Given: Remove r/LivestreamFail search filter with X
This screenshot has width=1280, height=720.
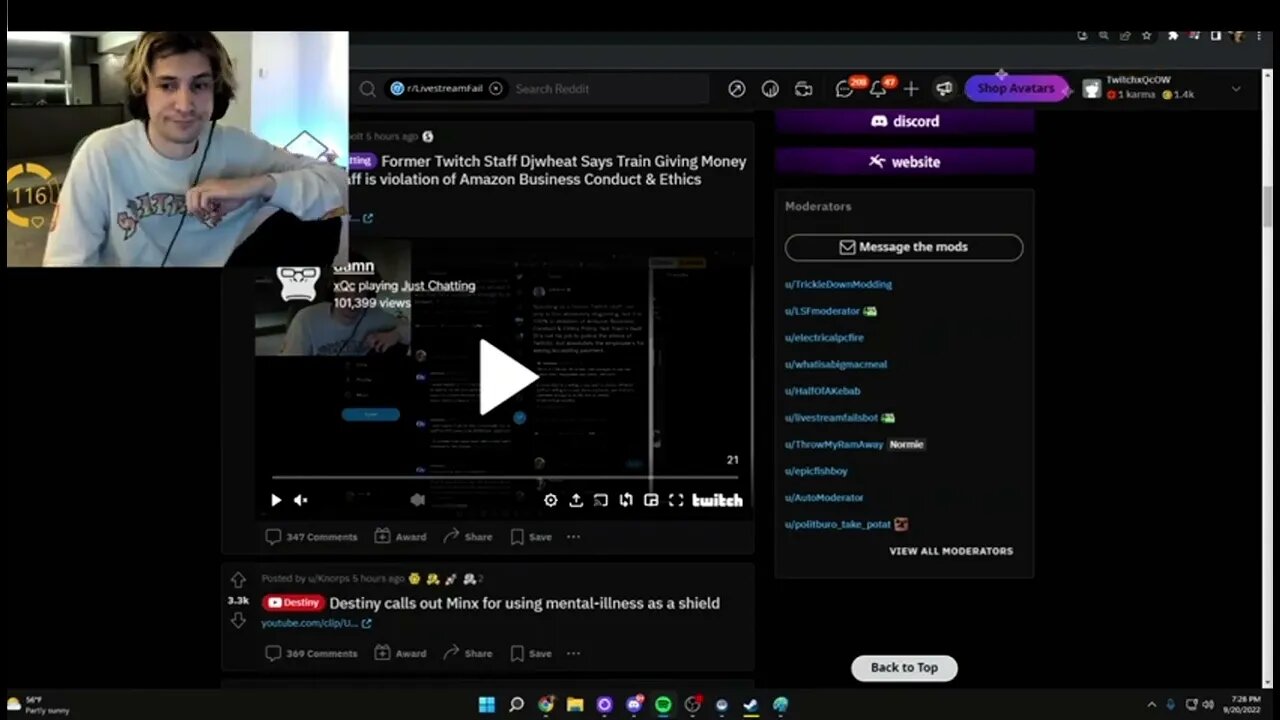Looking at the screenshot, I should [x=496, y=89].
